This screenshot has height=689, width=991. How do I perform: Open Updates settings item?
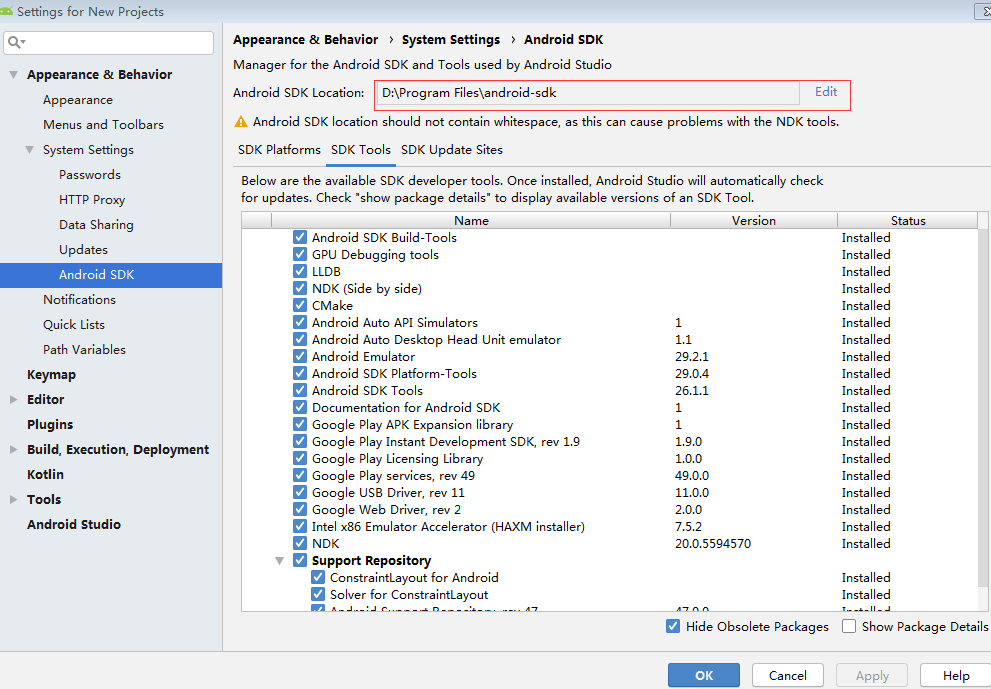pos(83,250)
